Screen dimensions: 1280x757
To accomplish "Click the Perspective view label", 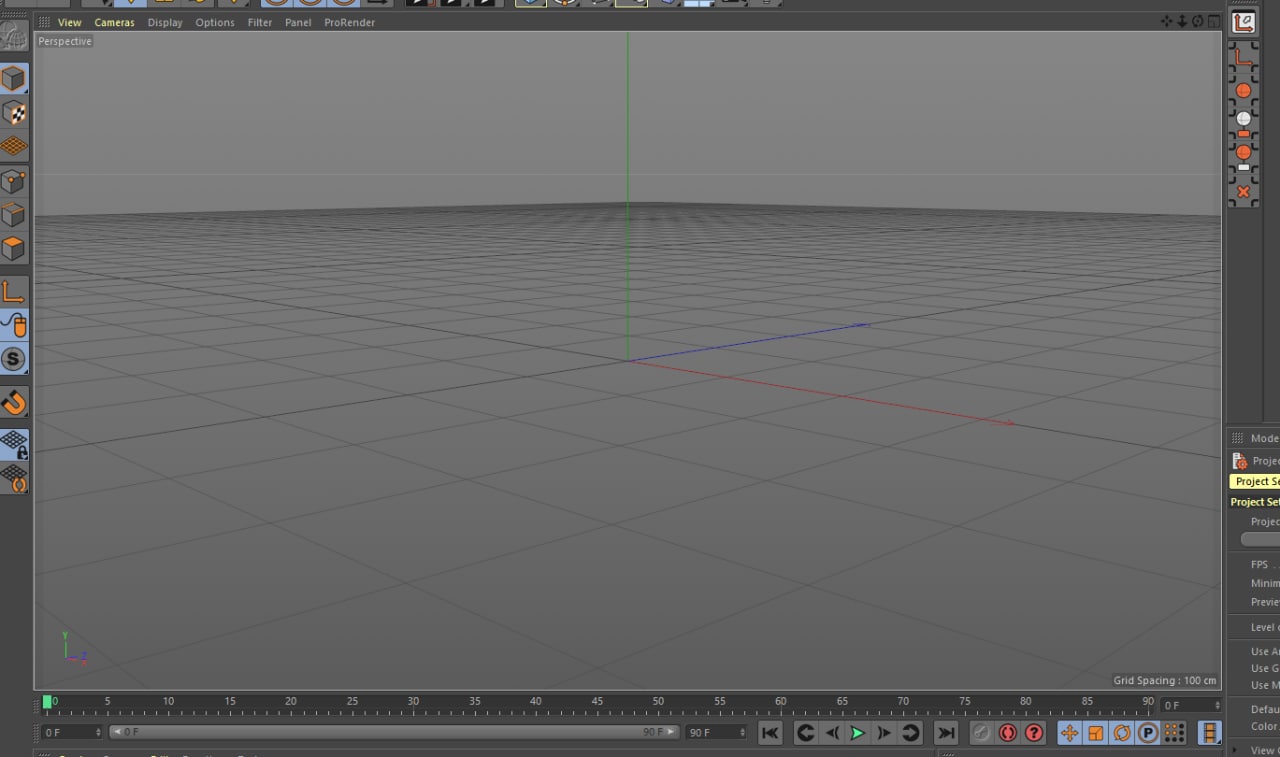I will [x=65, y=41].
